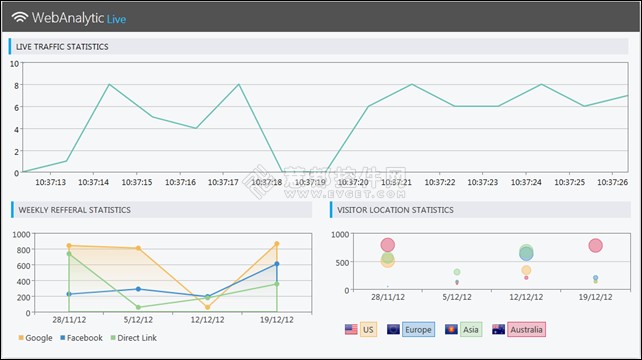Click the Facebook legend entry

click(81, 338)
